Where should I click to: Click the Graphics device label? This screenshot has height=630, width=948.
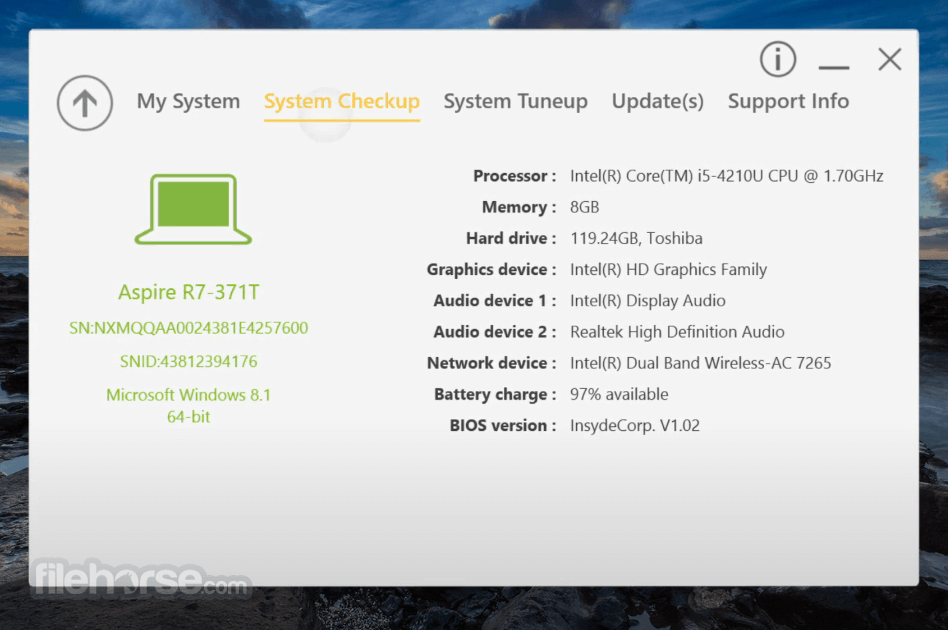pyautogui.click(x=492, y=270)
